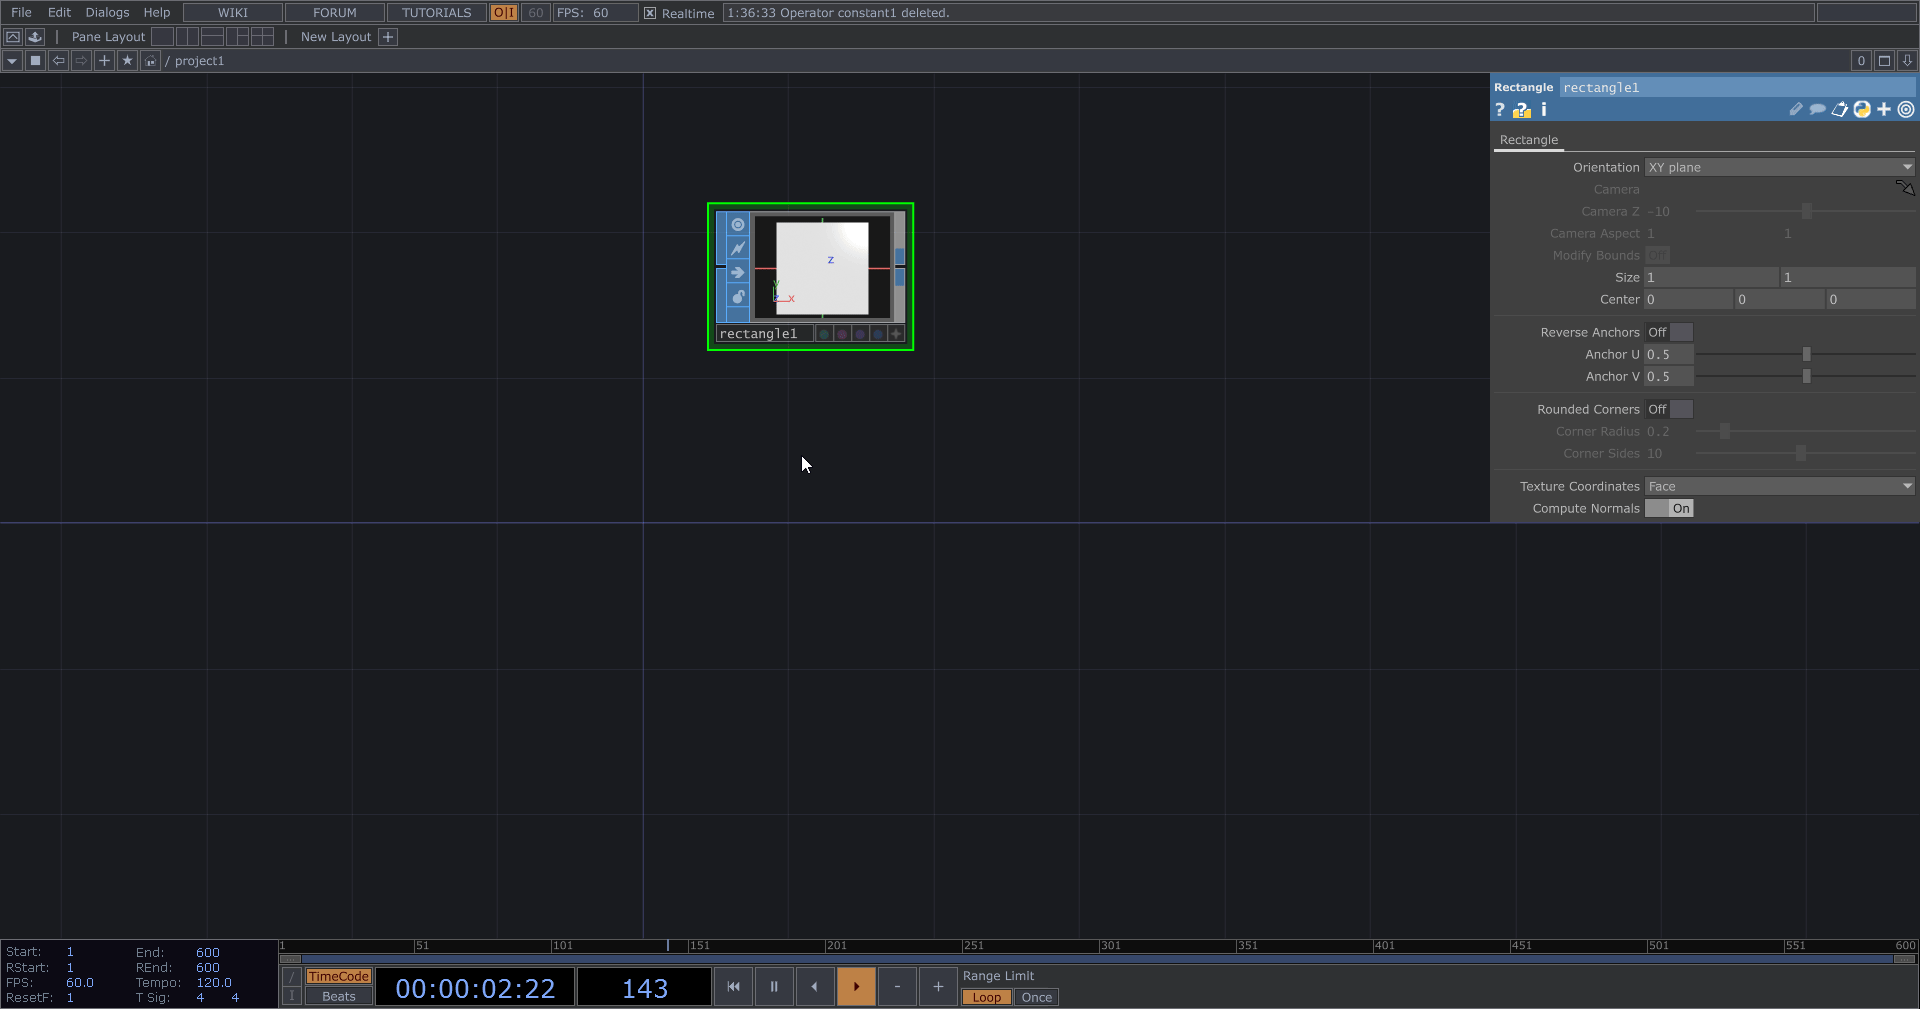
Task: Open the pane type dropdown arrow
Action: (12, 61)
